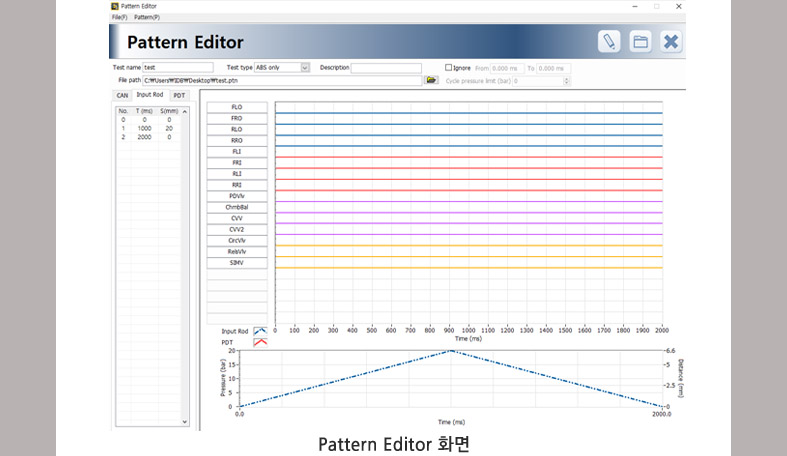Open the Test type dropdown
Screen dimensions: 787x456
305,68
